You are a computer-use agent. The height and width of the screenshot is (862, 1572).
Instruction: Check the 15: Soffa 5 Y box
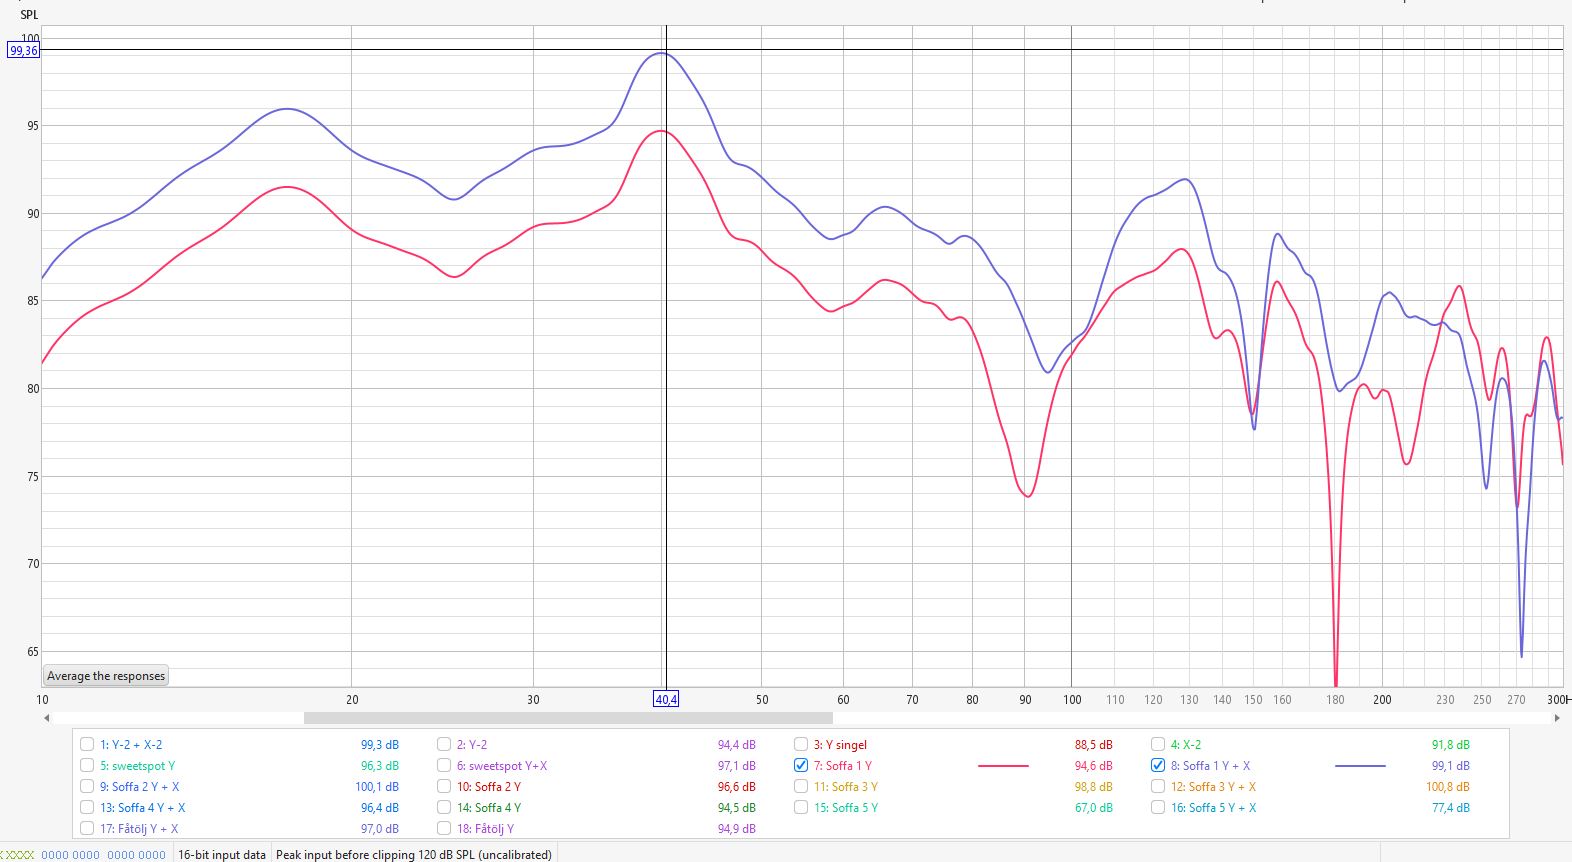pos(801,807)
